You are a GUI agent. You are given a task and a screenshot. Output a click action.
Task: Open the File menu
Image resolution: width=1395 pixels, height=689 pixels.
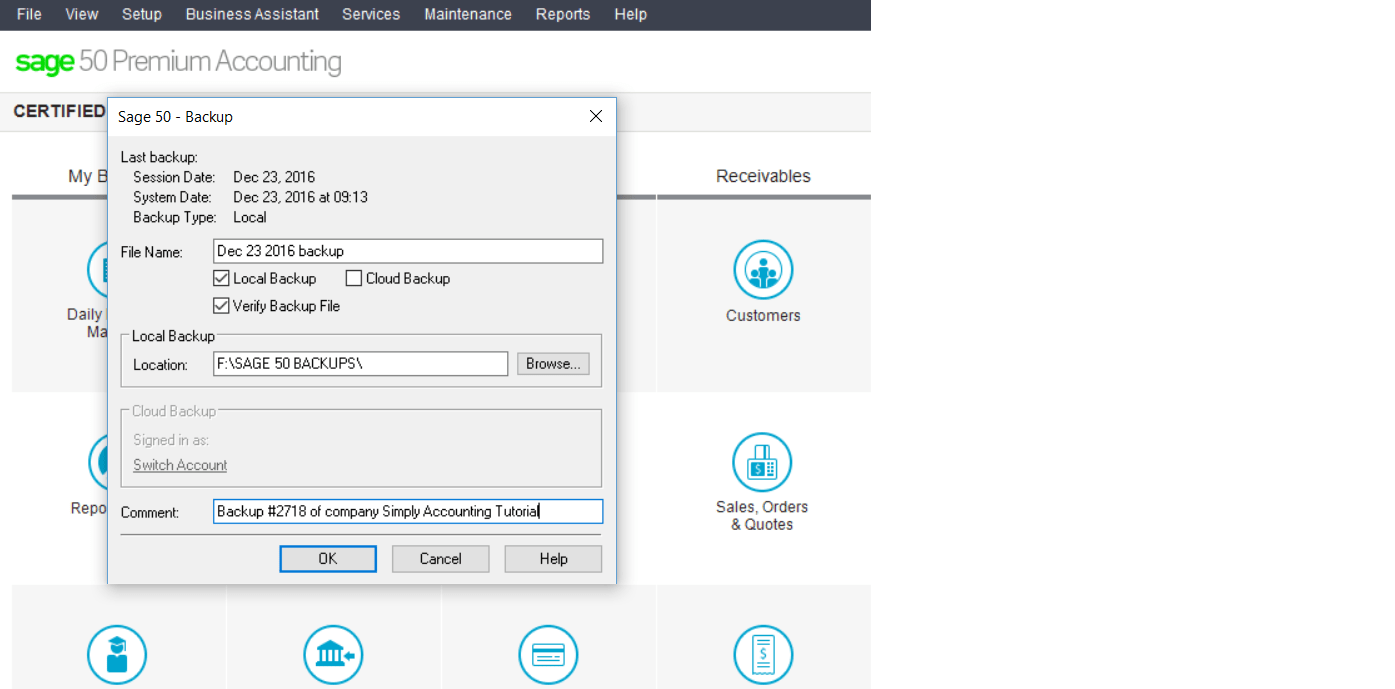click(x=29, y=14)
